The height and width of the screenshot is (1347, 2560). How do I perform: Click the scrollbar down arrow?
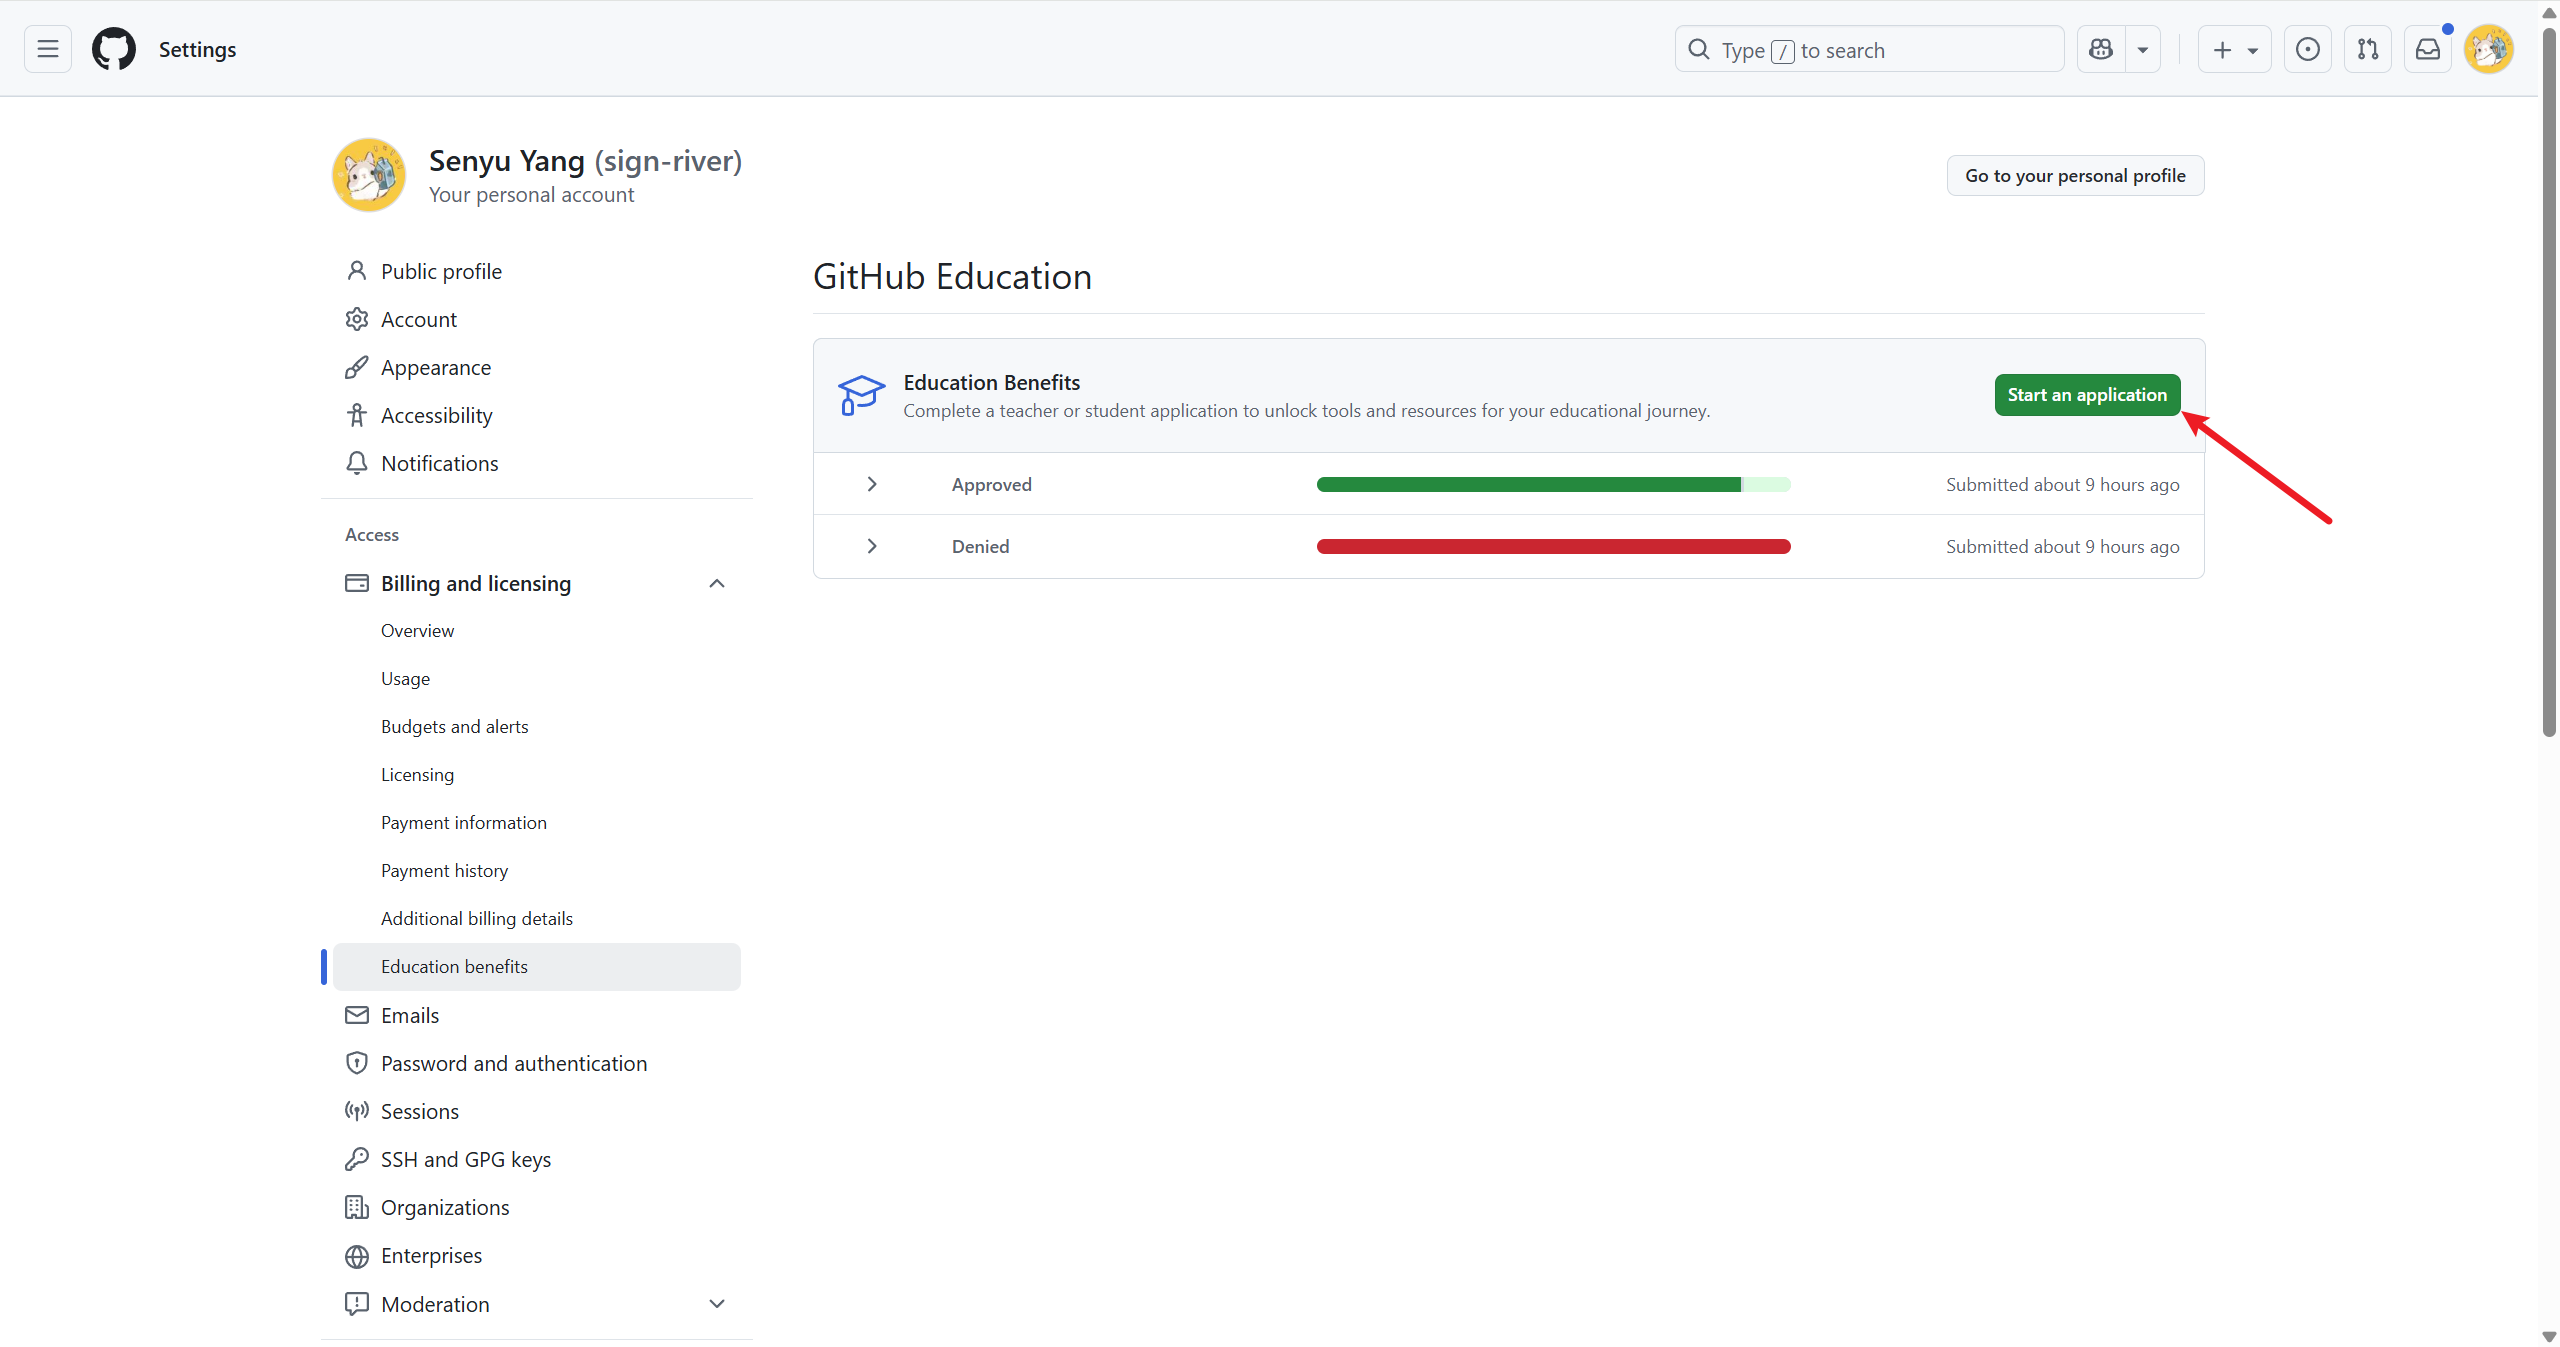pos(2549,1337)
